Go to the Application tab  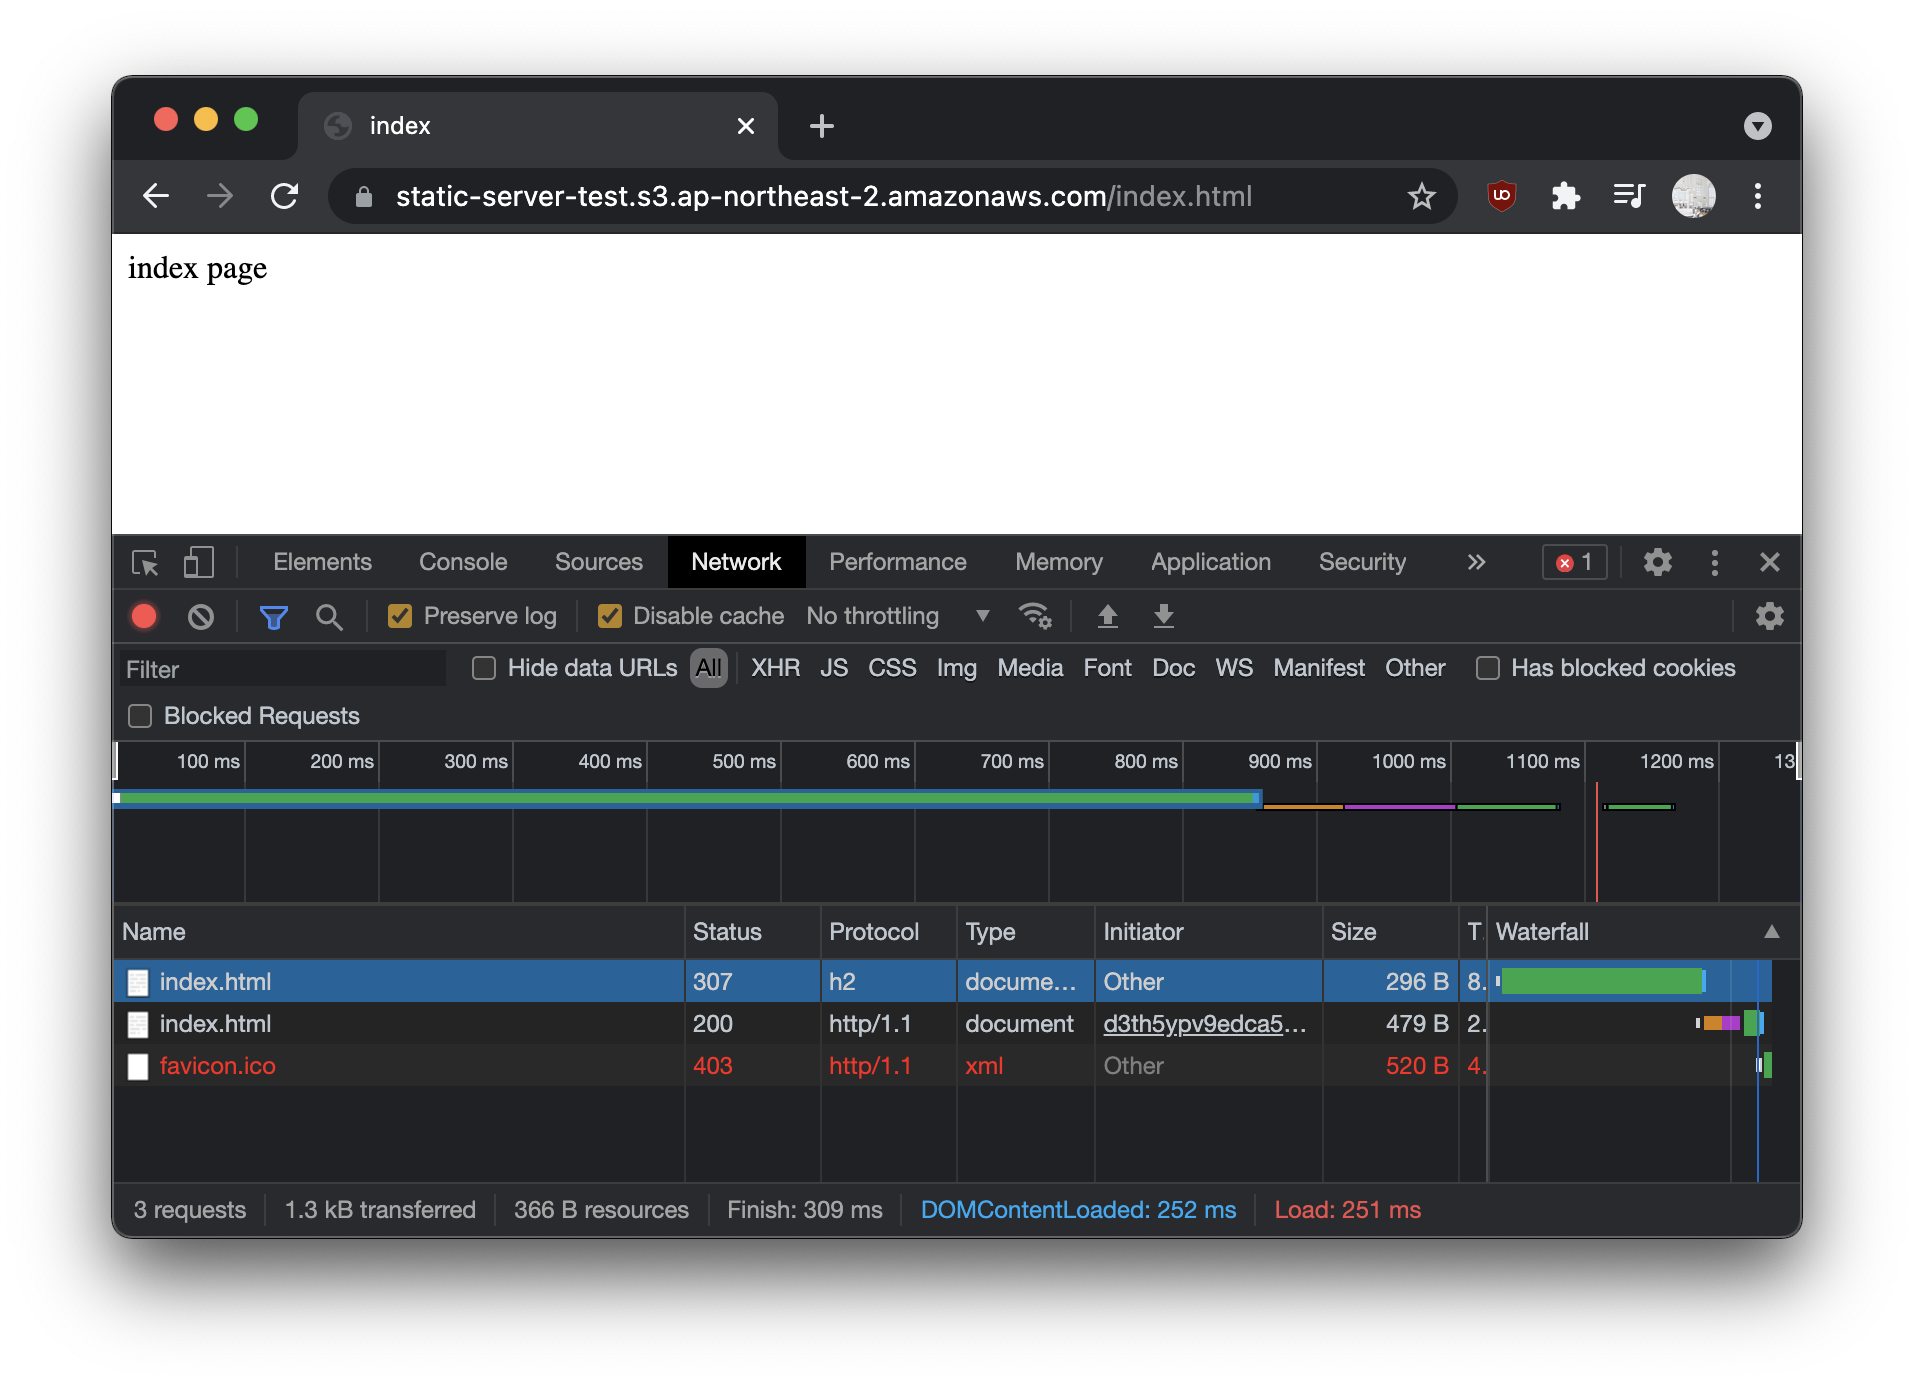click(x=1210, y=562)
